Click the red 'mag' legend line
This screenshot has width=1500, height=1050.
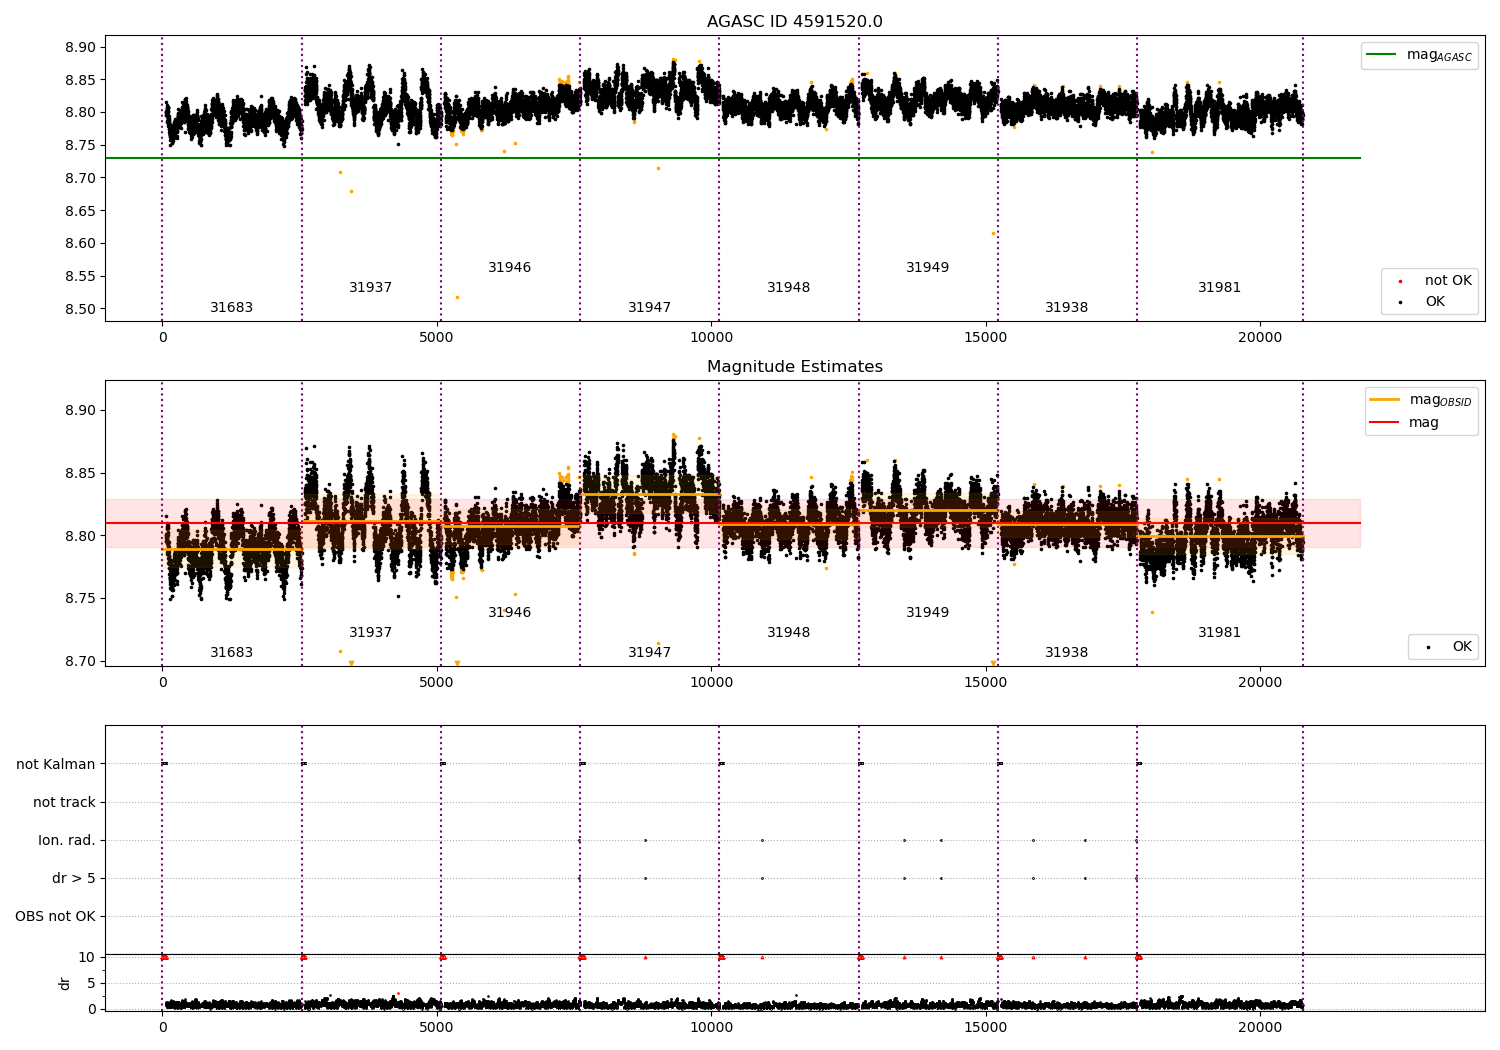(1385, 423)
